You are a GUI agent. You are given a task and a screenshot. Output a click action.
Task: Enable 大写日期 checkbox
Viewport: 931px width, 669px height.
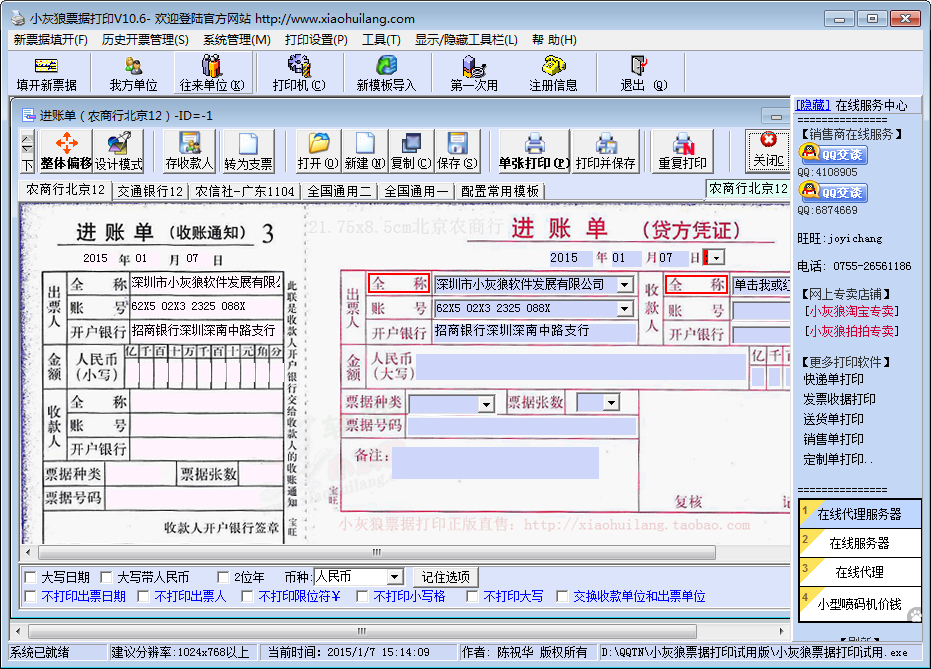[30, 578]
